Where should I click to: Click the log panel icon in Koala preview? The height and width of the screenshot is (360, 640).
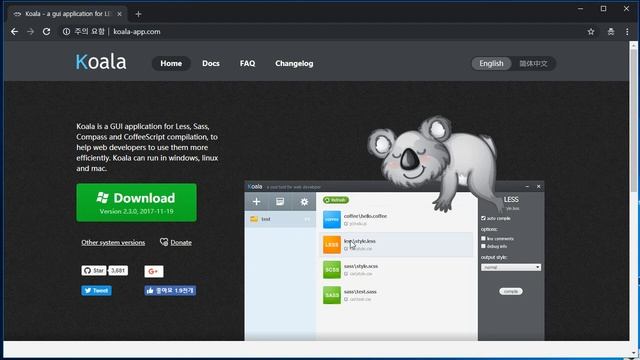point(280,202)
